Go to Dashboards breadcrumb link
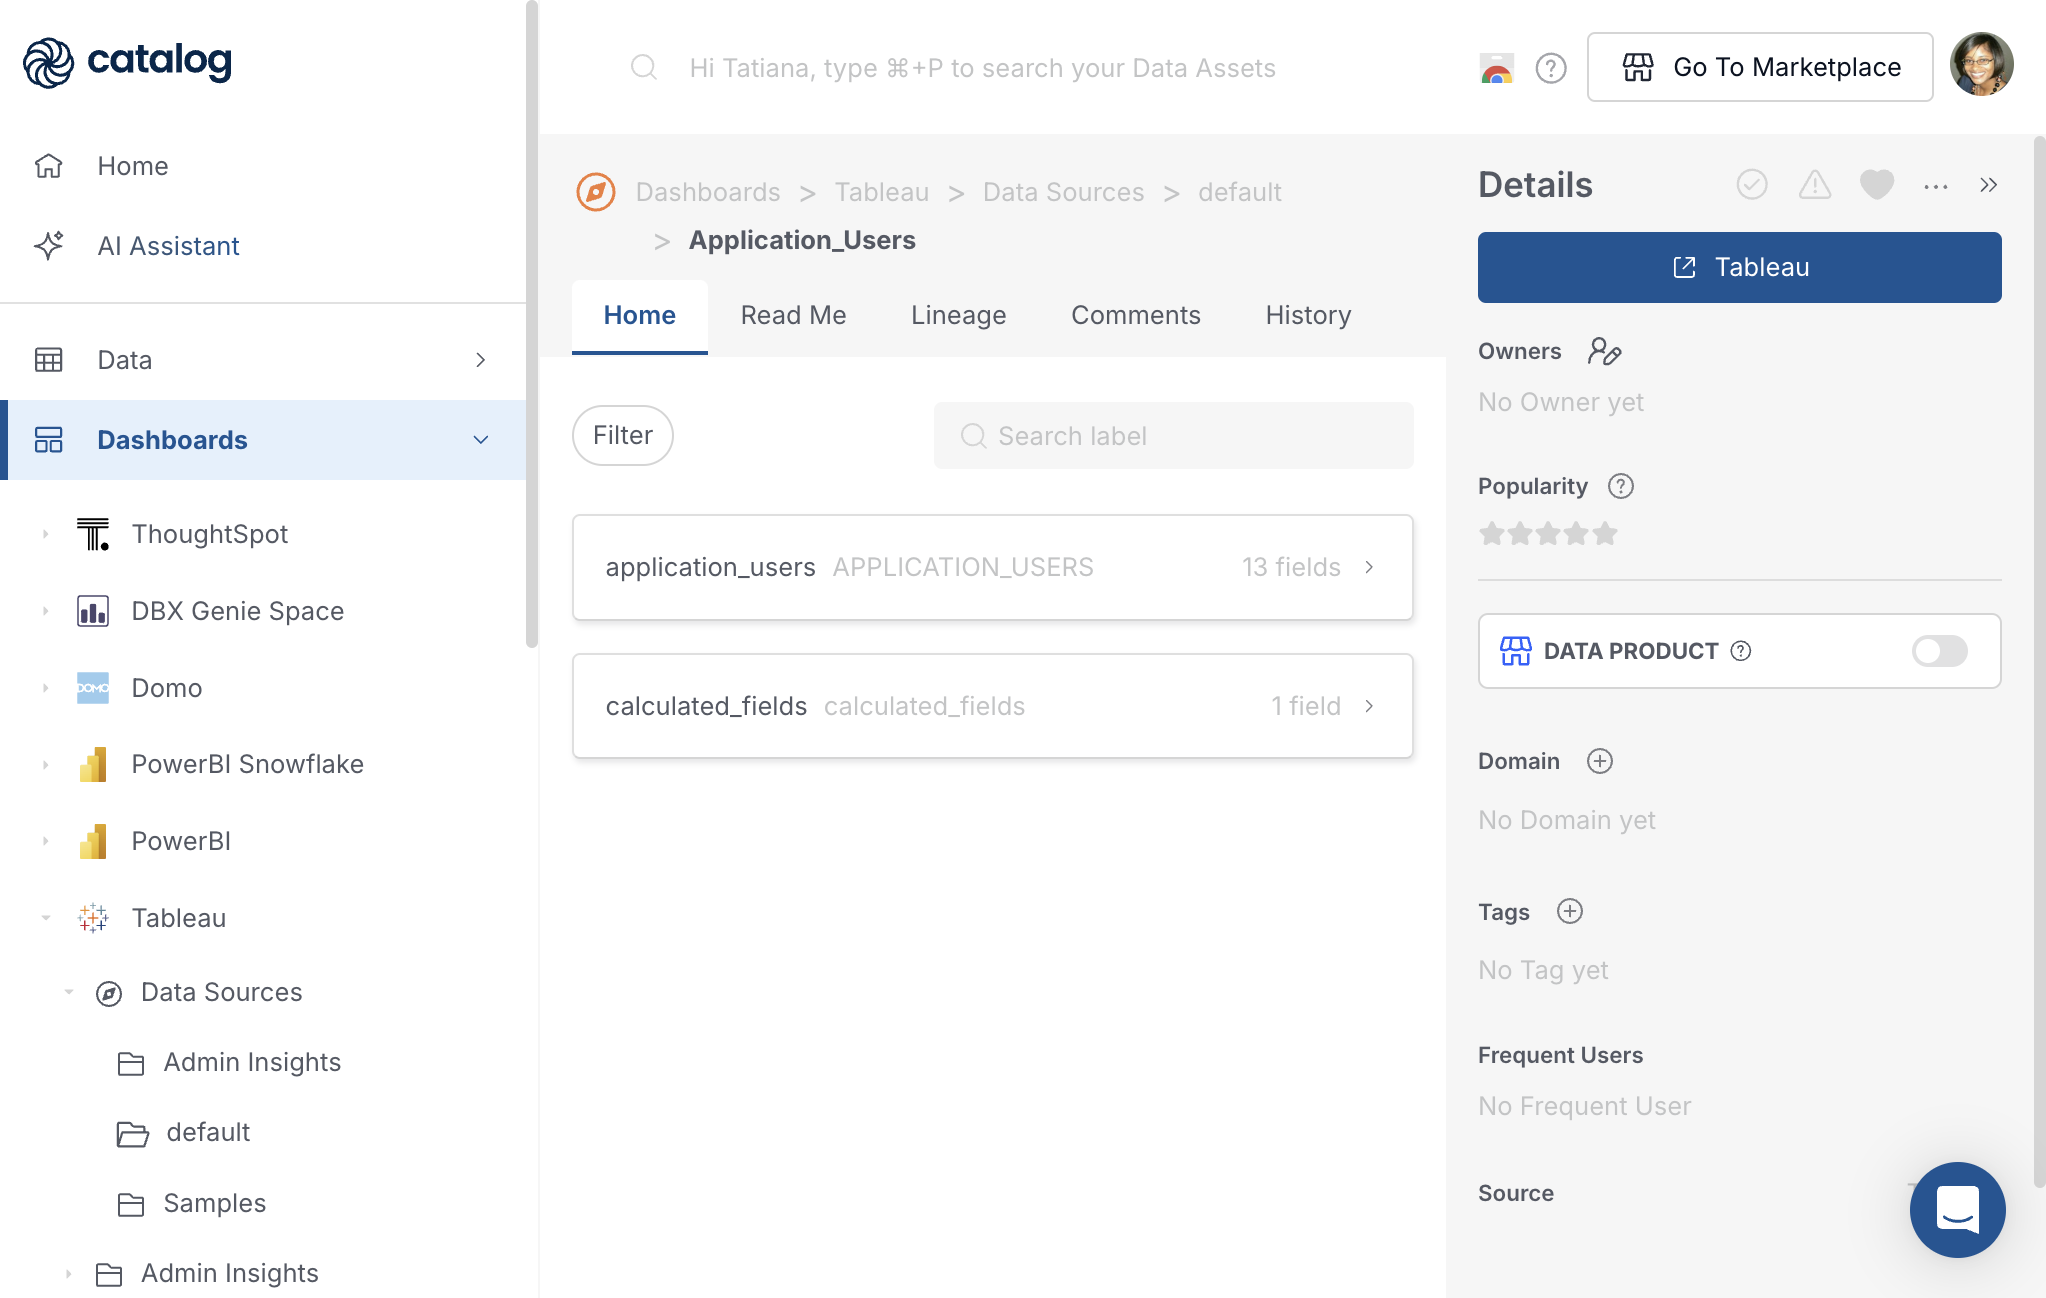This screenshot has width=2046, height=1298. (708, 192)
